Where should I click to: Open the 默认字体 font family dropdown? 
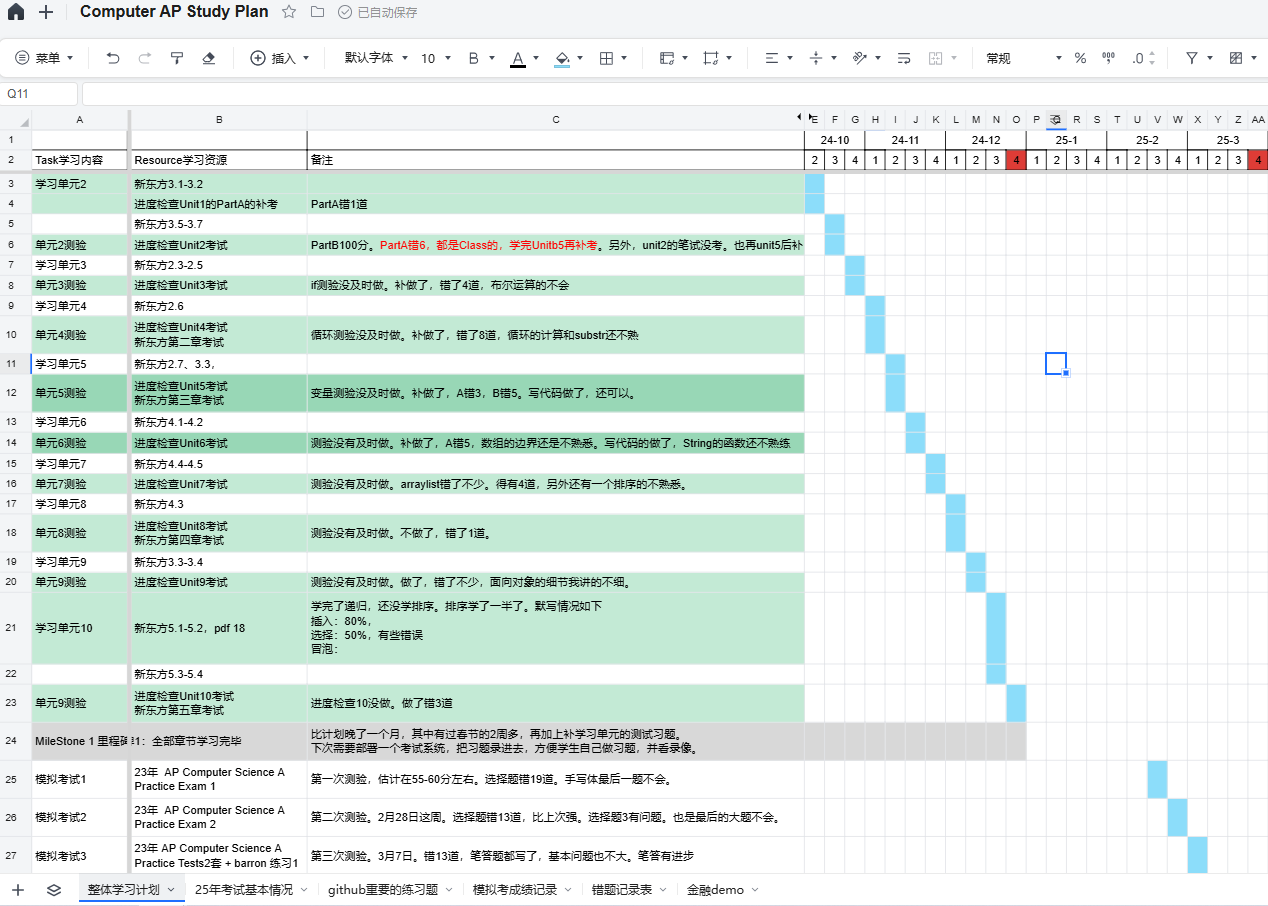pyautogui.click(x=376, y=59)
